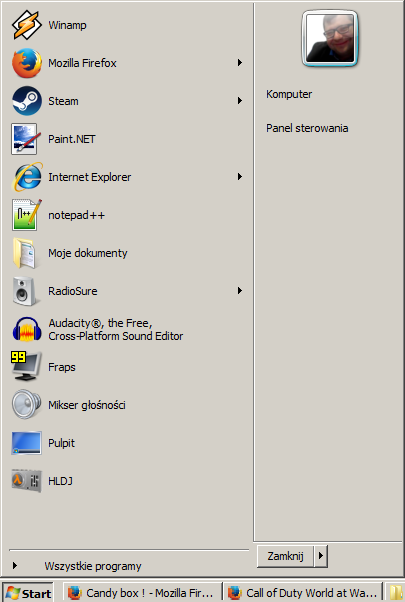Click the Moje dokumenty folder icon
Viewport: 405px width, 602px height.
click(25, 253)
